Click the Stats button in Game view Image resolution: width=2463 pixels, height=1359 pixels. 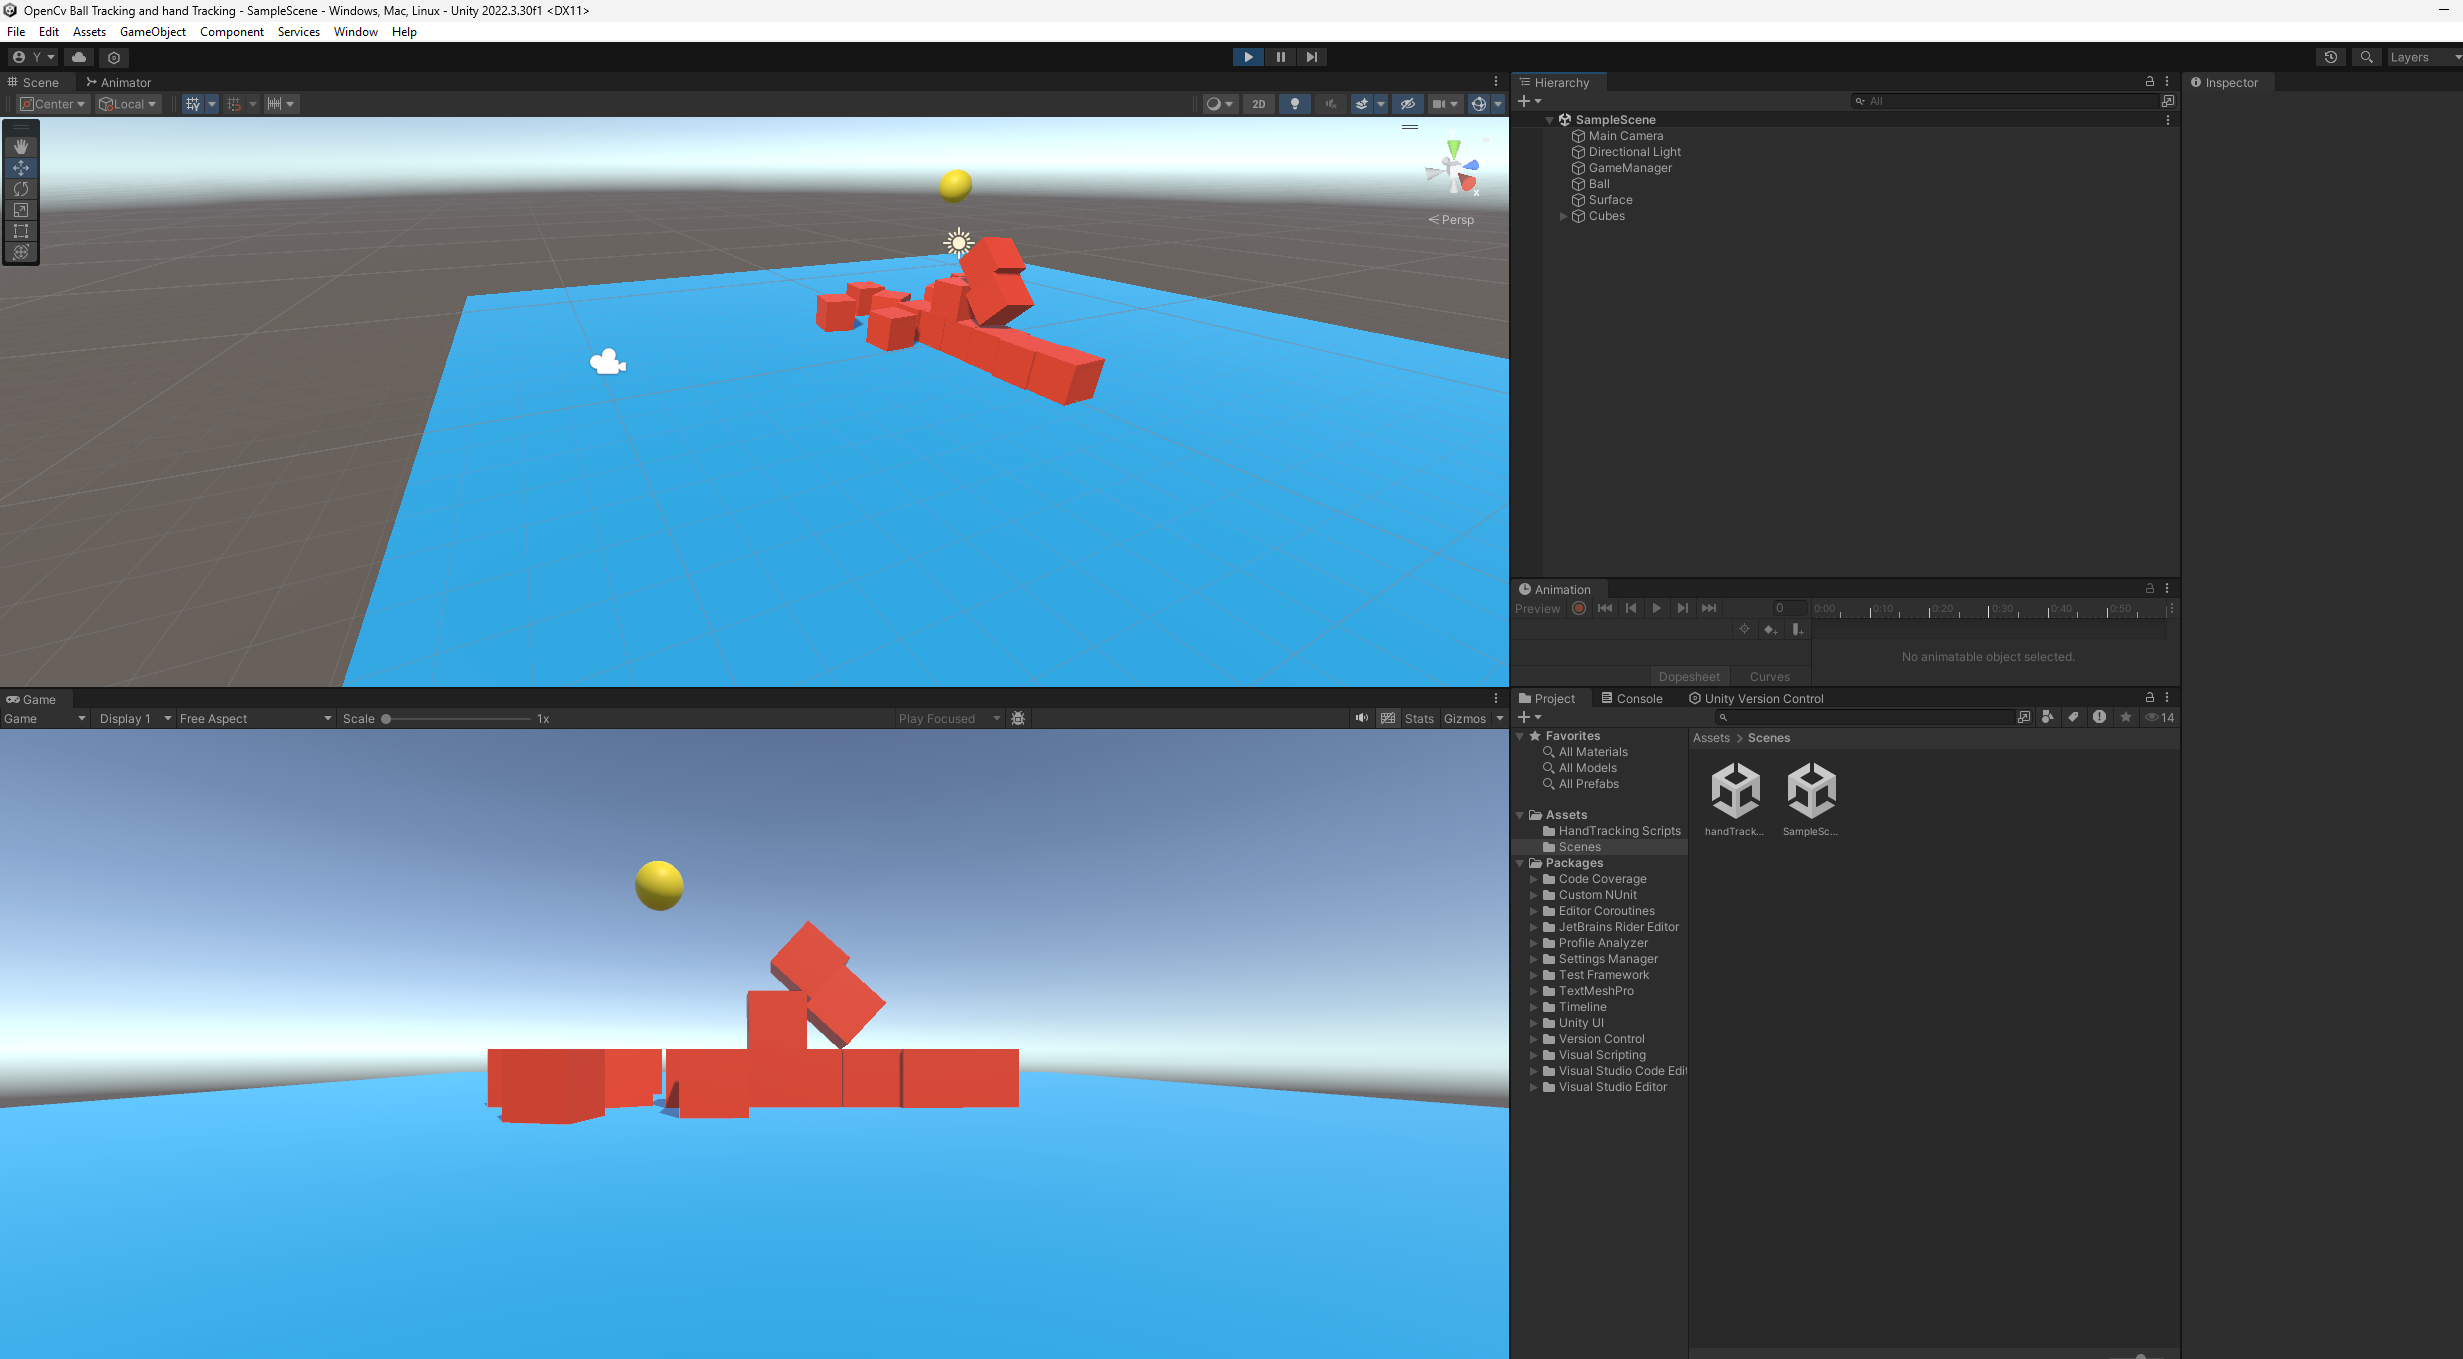click(x=1418, y=718)
